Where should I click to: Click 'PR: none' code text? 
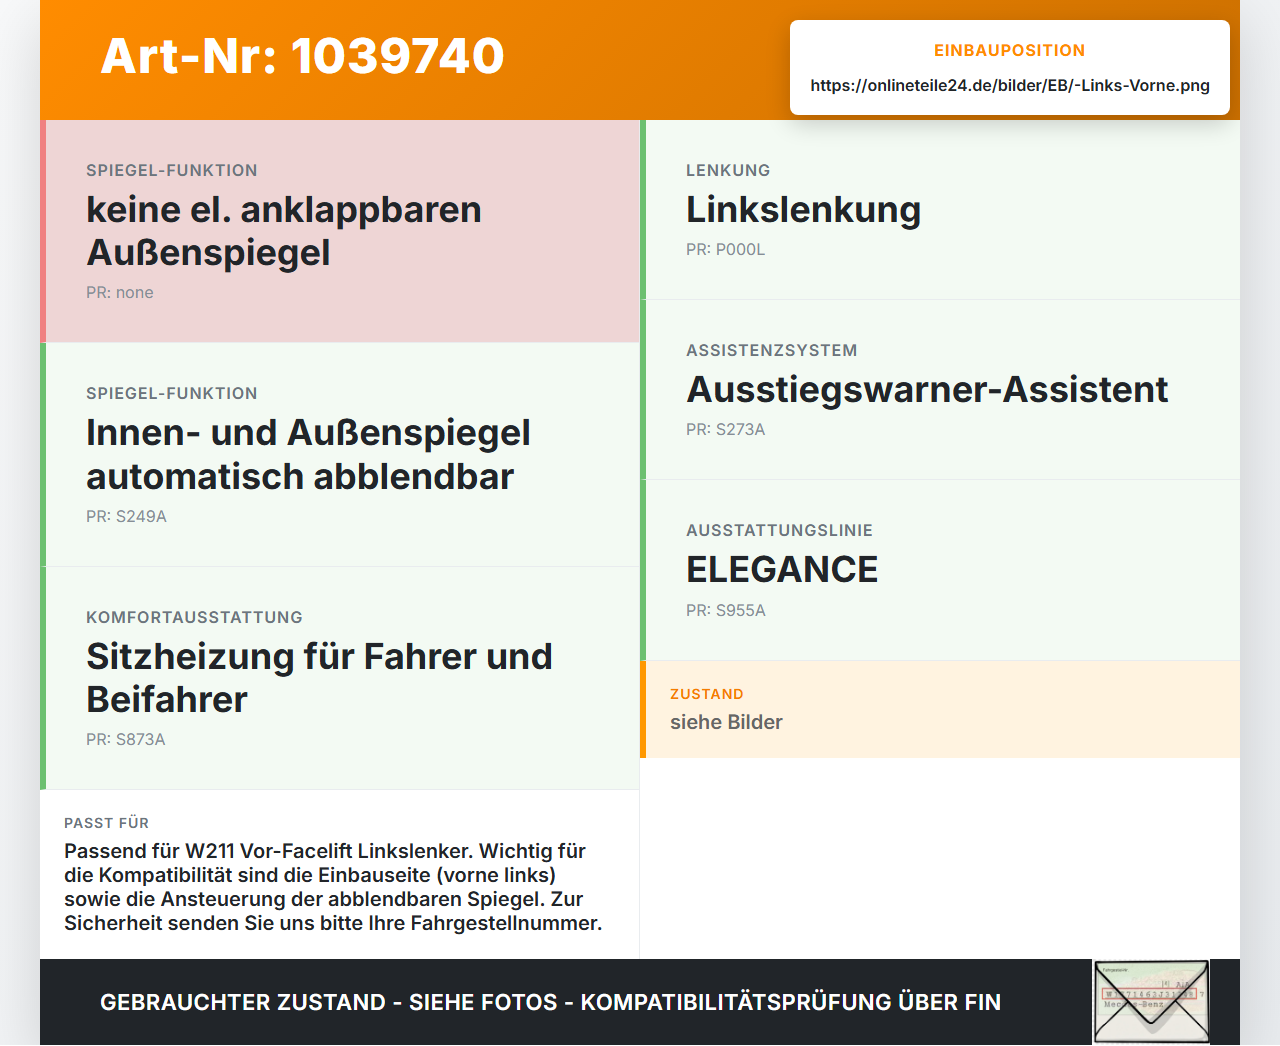tap(120, 292)
